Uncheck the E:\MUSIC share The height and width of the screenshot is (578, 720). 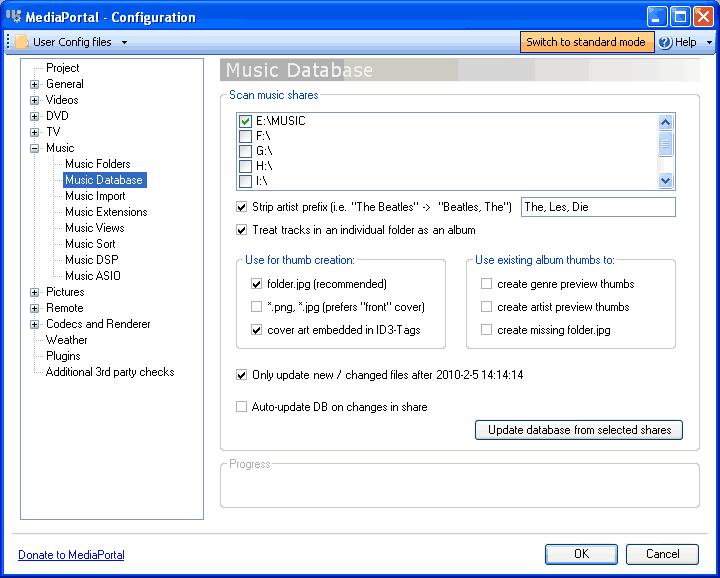point(245,121)
